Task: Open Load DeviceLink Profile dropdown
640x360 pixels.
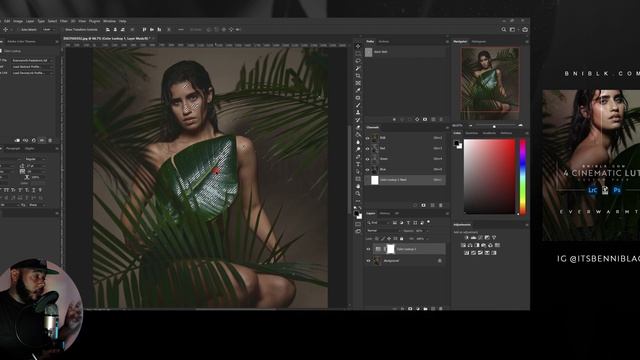Action: (32, 73)
